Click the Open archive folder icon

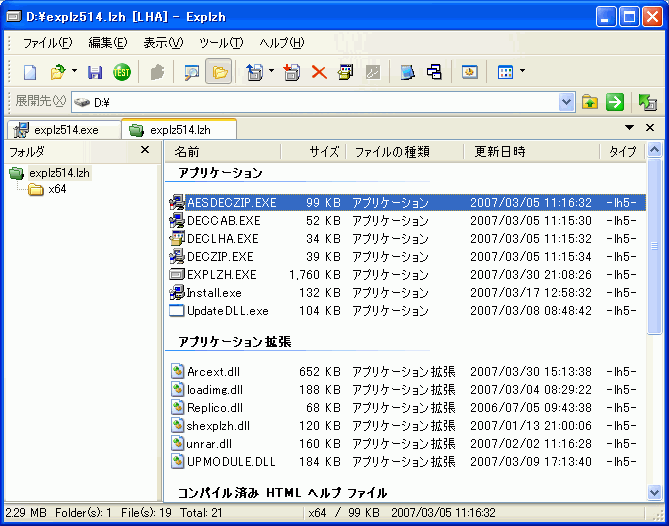(58, 72)
